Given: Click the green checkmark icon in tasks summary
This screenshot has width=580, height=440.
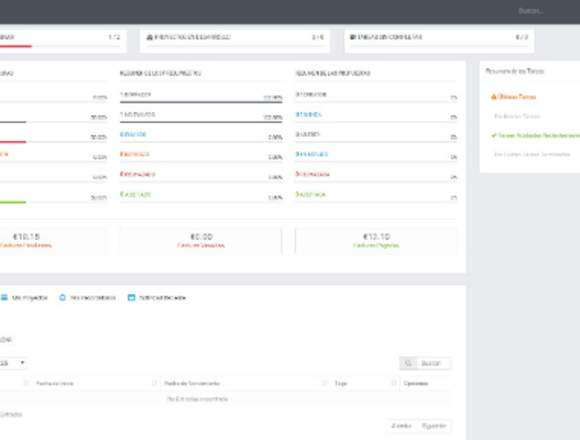Looking at the screenshot, I should 494,135.
